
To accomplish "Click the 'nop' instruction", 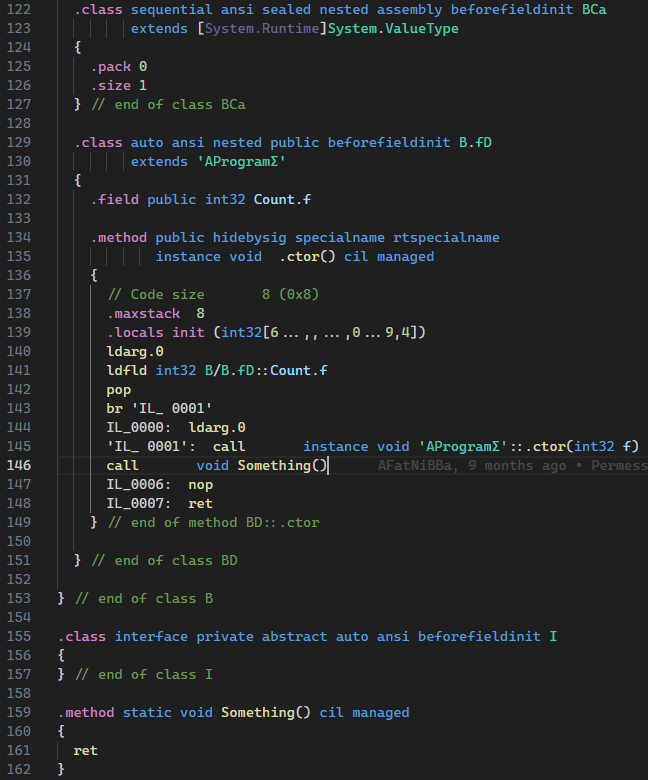I will point(200,485).
